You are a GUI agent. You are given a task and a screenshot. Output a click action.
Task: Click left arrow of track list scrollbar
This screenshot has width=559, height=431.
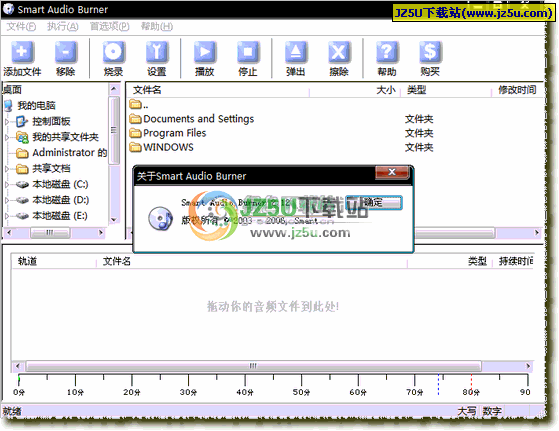click(x=17, y=366)
